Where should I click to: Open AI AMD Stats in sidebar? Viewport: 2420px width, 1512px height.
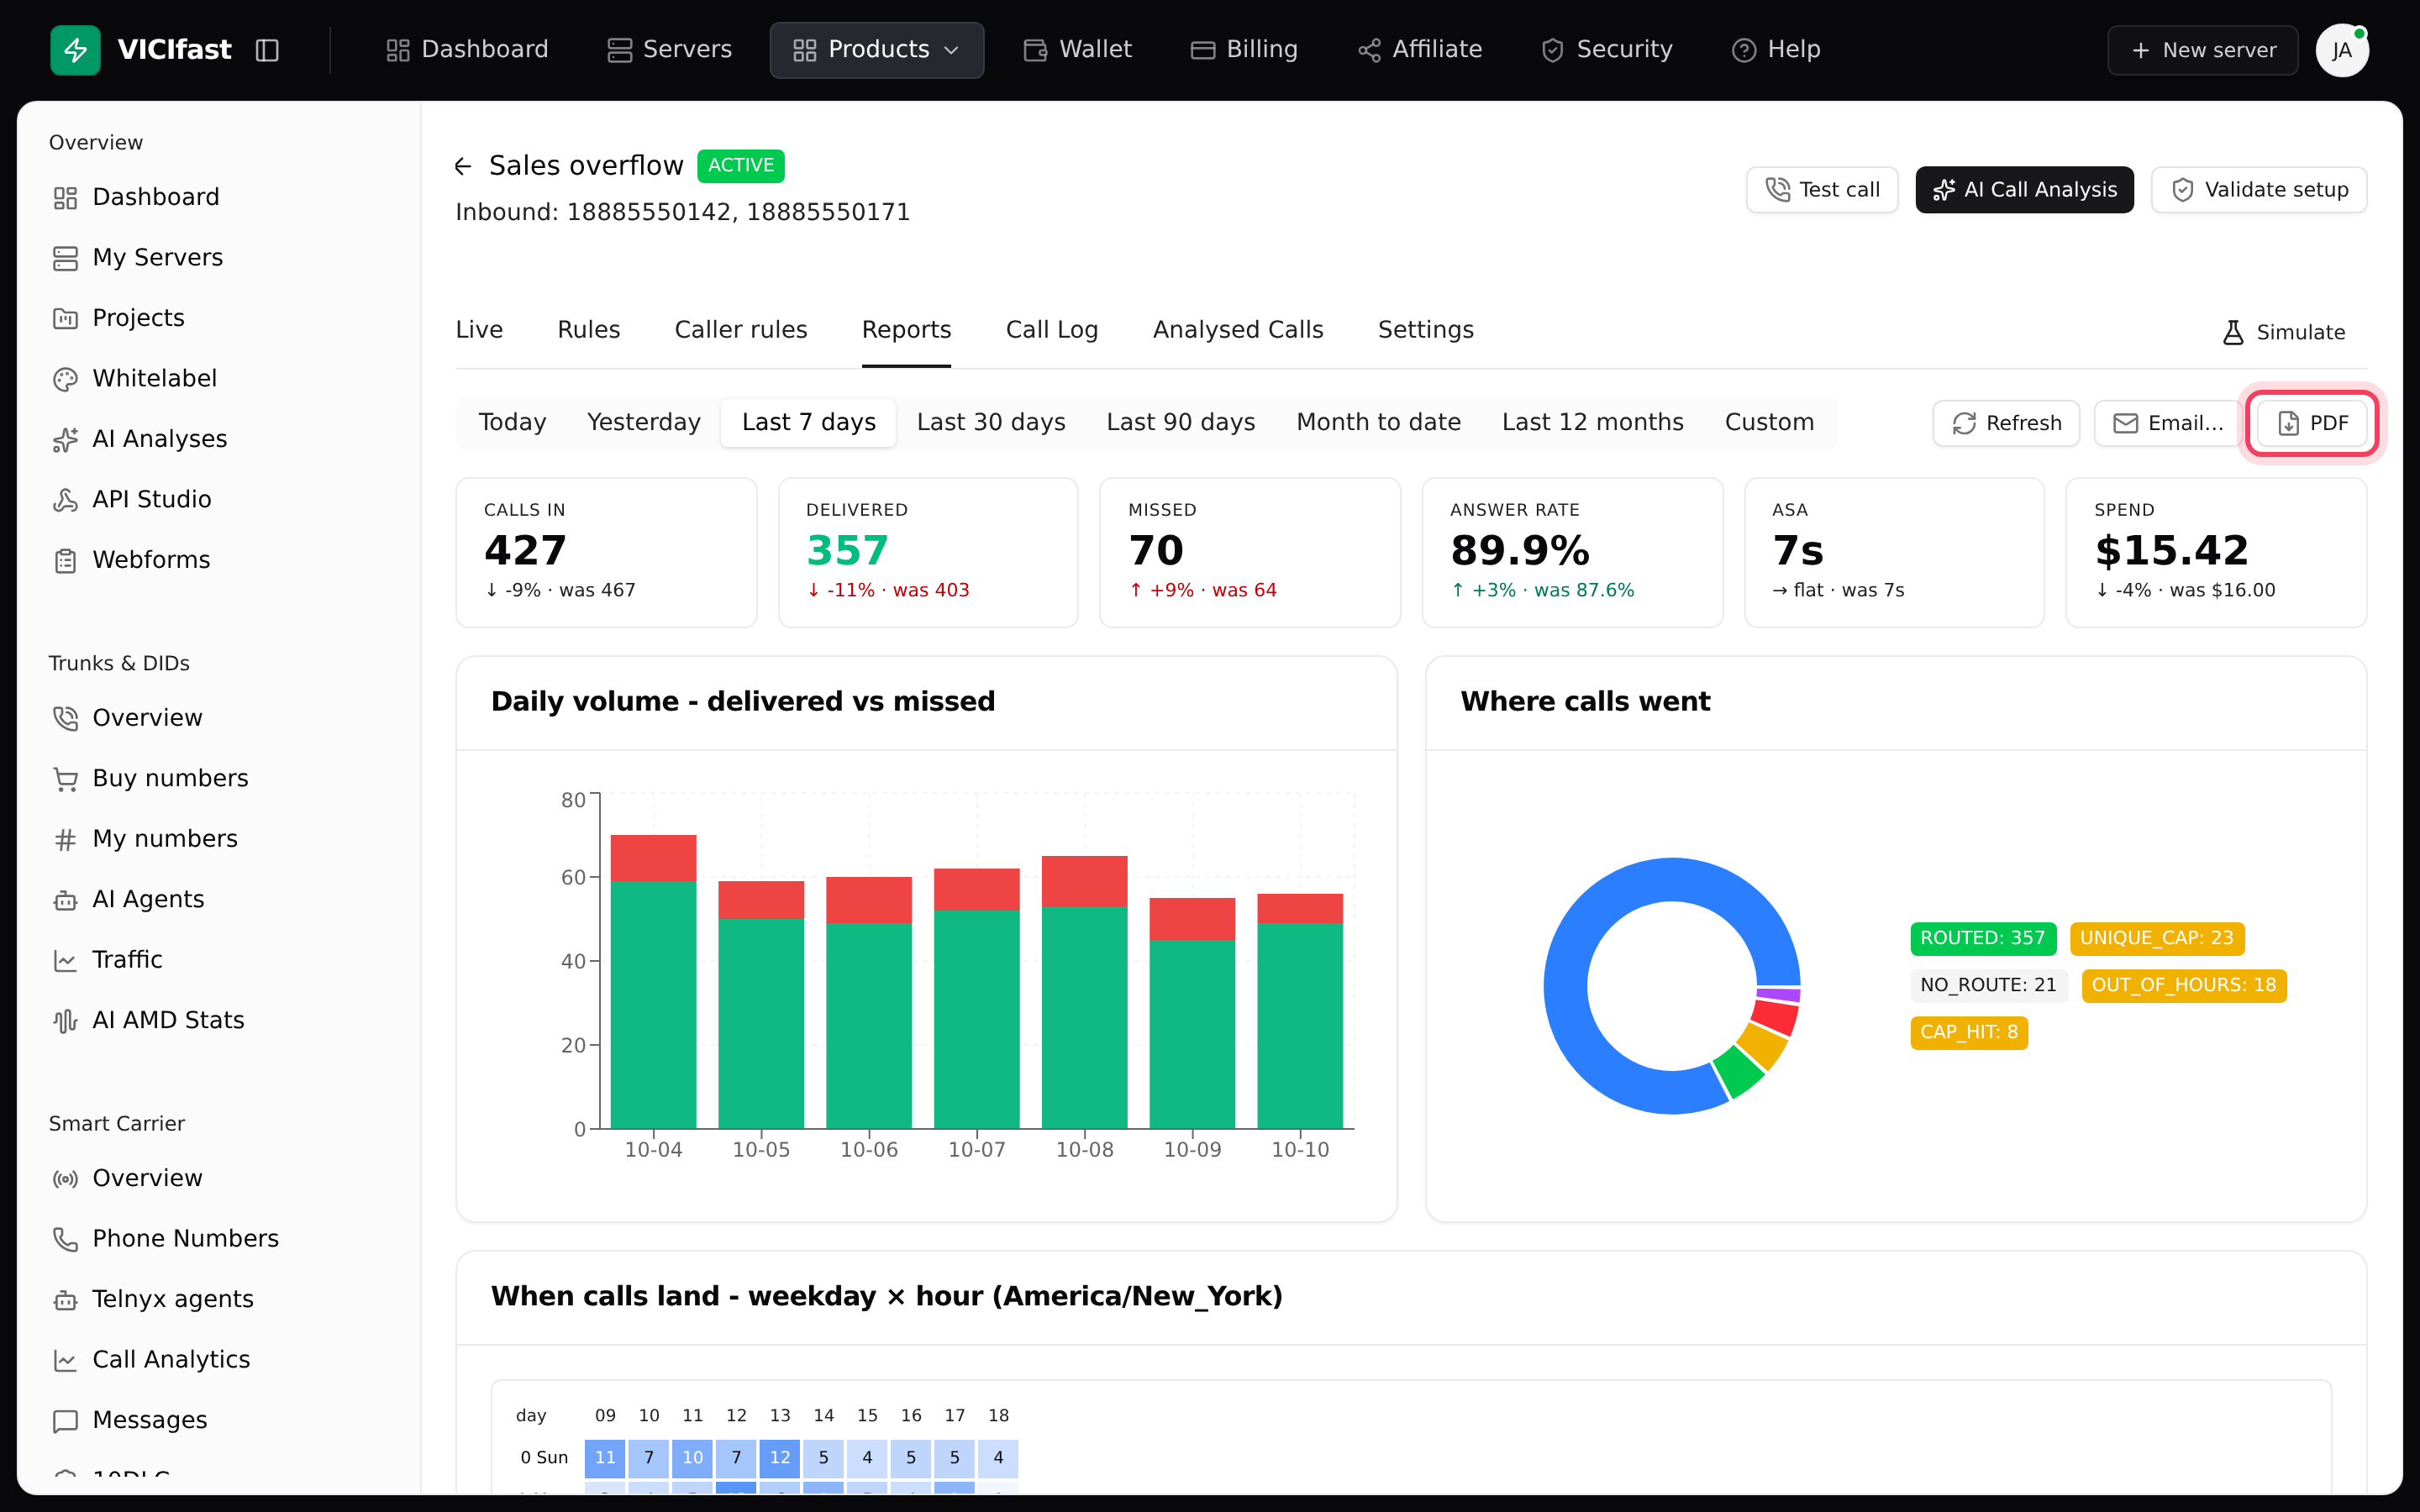[x=219, y=1021]
